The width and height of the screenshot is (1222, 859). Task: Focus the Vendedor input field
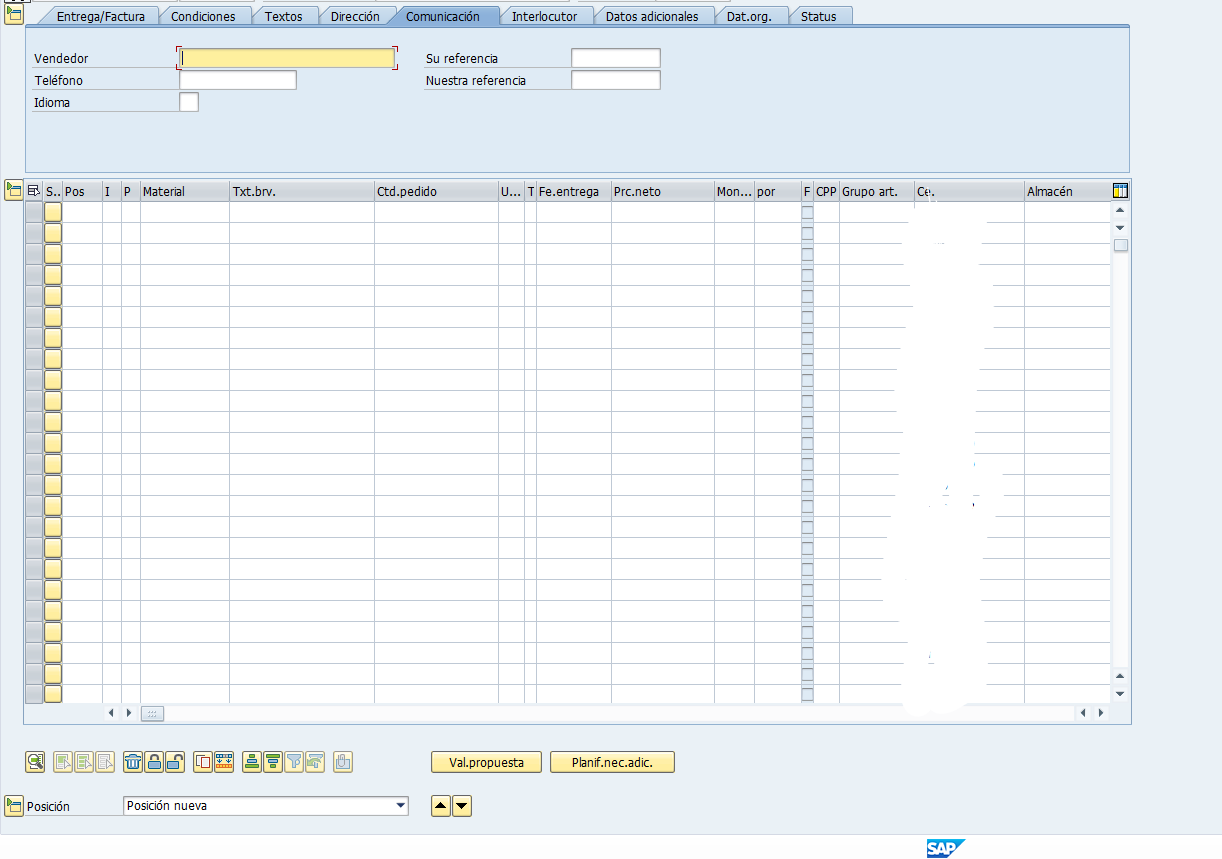(287, 58)
